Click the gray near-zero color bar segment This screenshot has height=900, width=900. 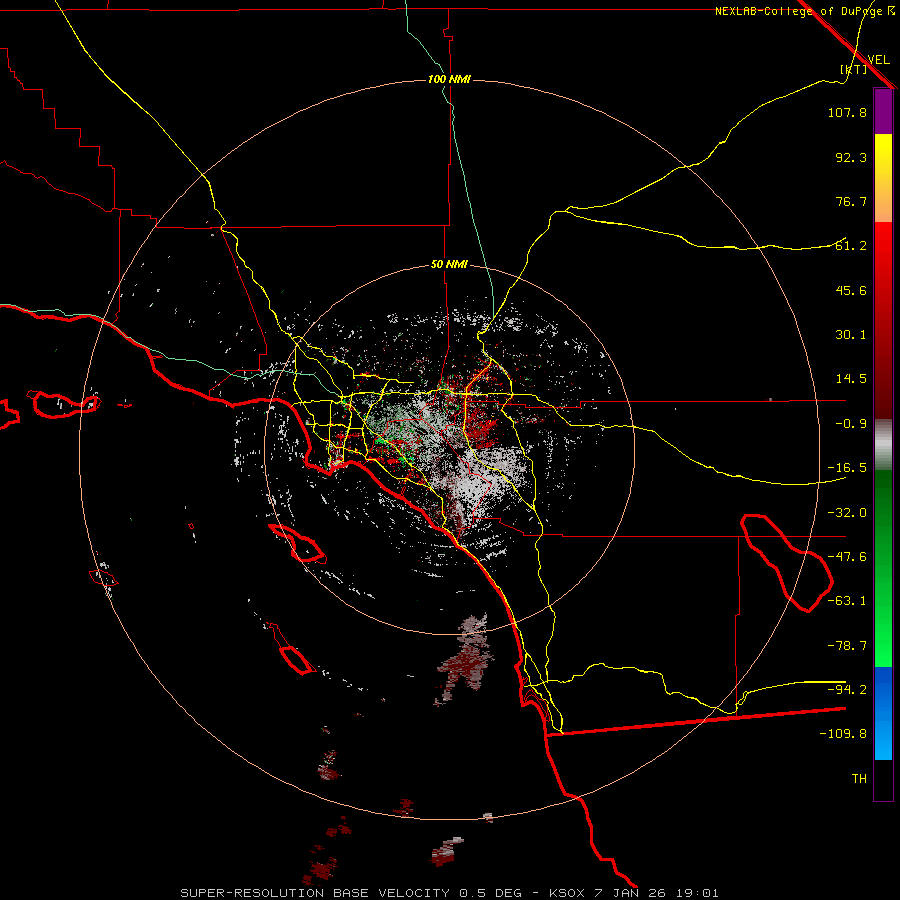click(x=883, y=444)
